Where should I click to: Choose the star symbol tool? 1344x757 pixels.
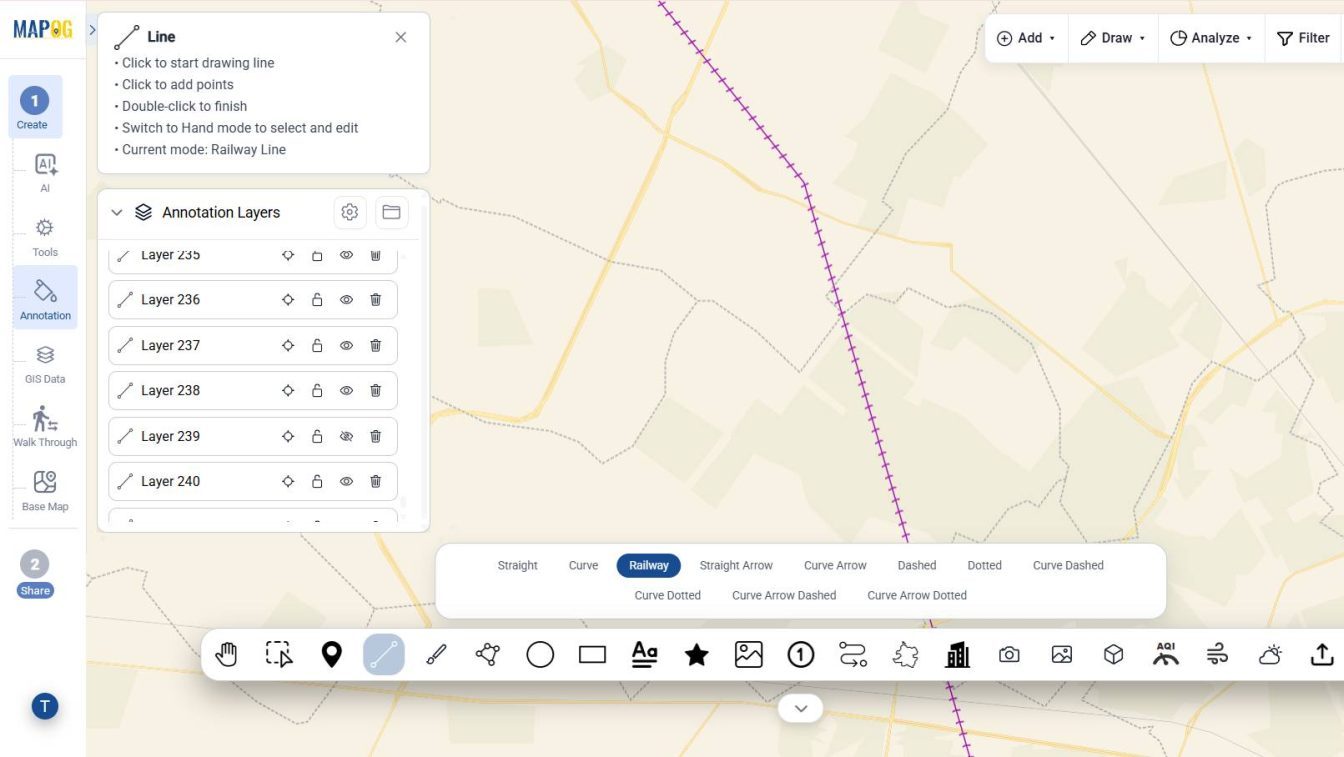coord(697,655)
